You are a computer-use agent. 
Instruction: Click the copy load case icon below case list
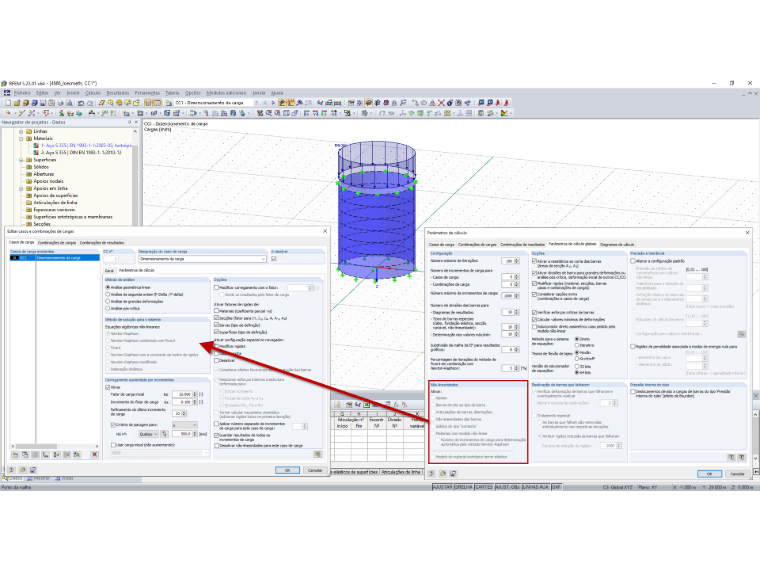click(x=25, y=455)
